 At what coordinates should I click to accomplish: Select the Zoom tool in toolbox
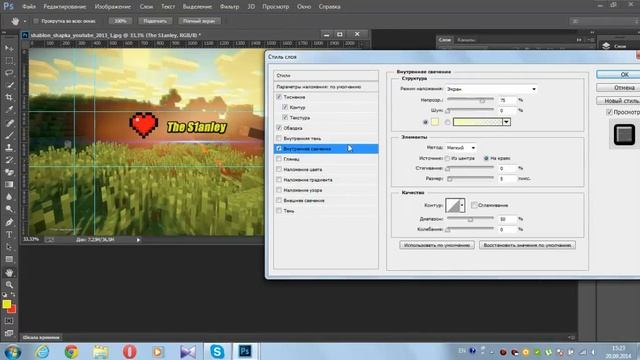pos(9,284)
